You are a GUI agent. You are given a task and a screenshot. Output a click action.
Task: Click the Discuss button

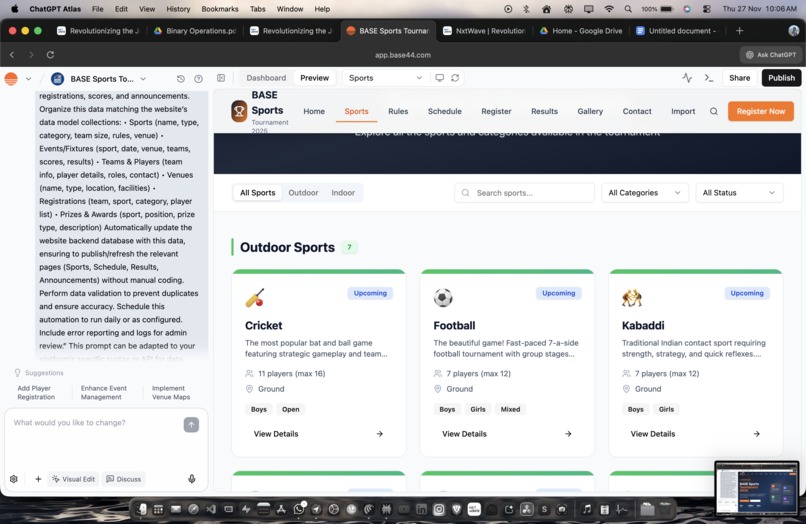click(x=123, y=479)
